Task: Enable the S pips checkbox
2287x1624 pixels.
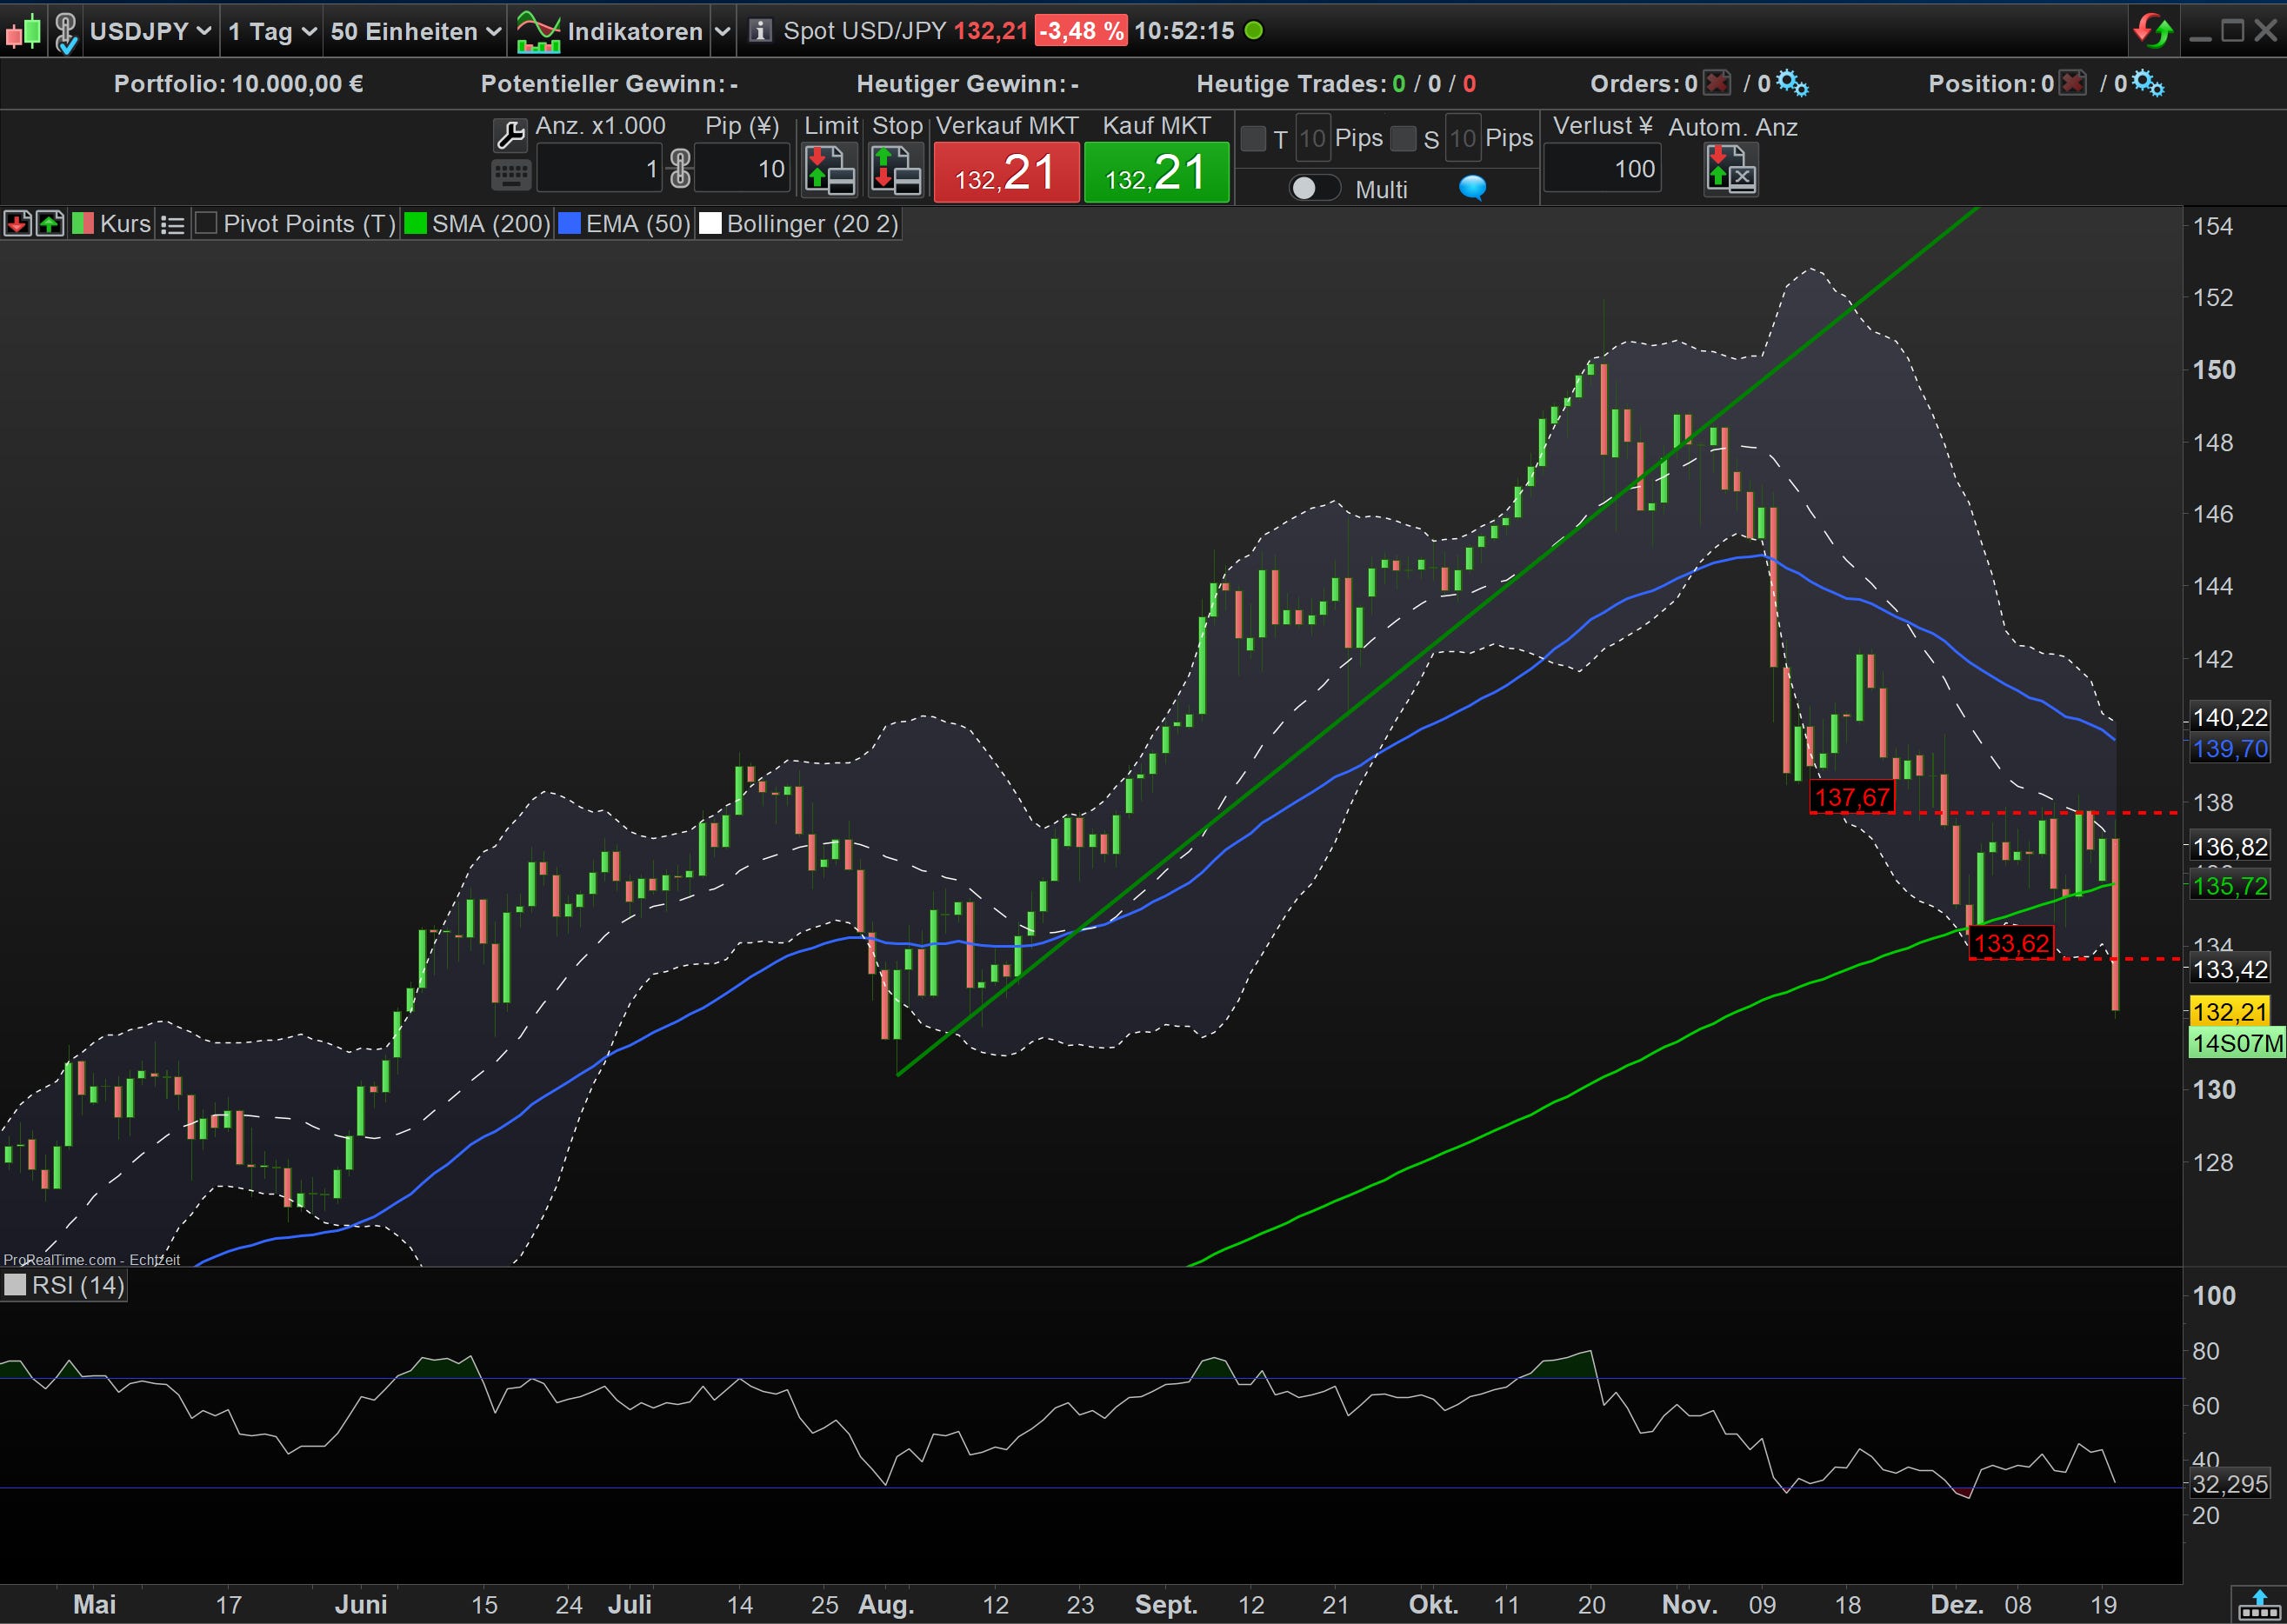Action: point(1404,138)
